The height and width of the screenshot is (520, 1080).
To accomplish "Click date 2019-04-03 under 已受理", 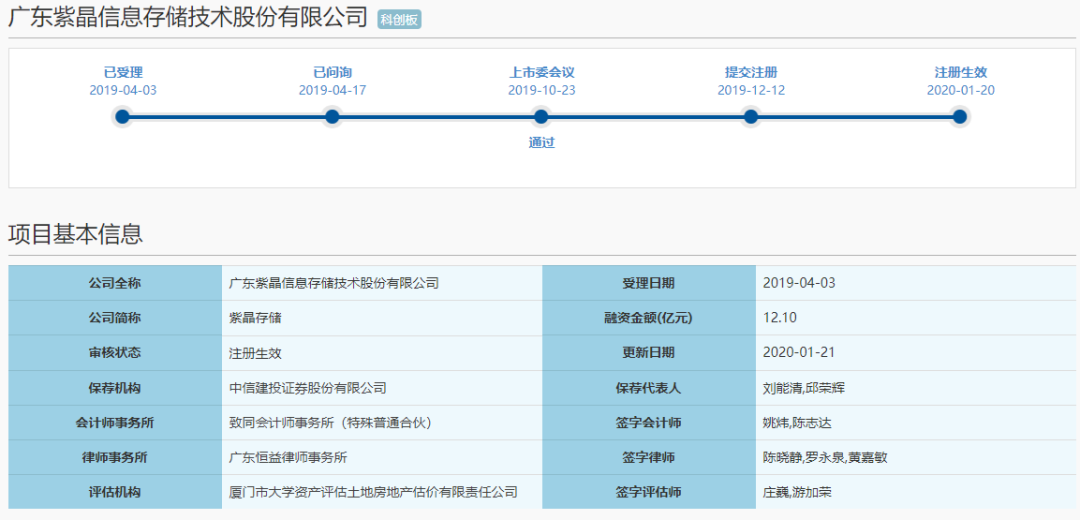I will point(123,90).
